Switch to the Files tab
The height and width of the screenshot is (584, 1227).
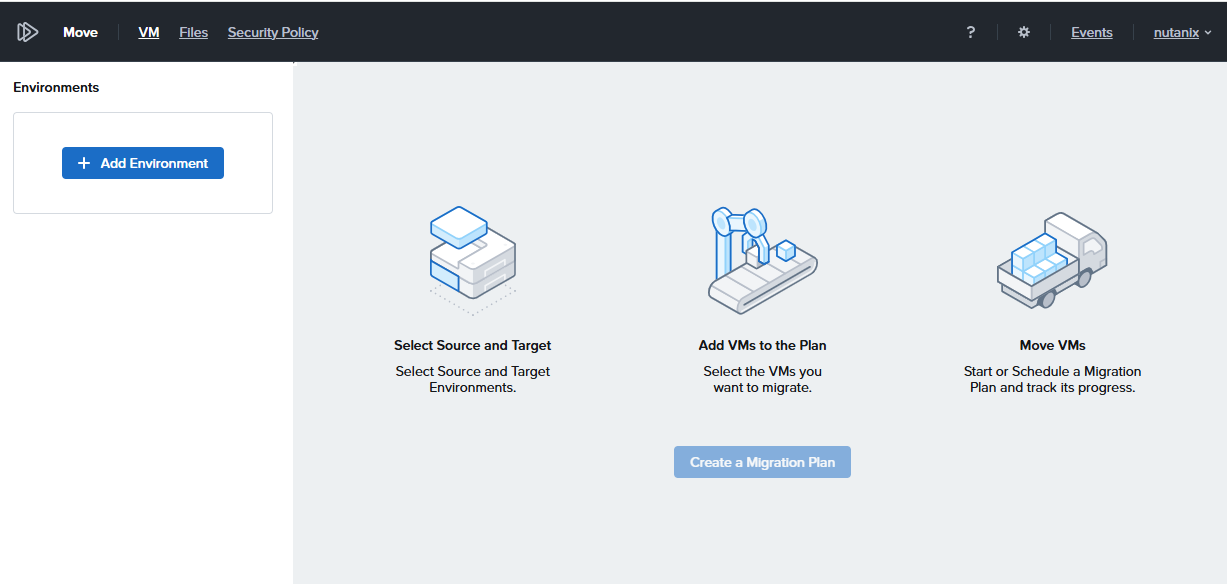click(x=193, y=32)
